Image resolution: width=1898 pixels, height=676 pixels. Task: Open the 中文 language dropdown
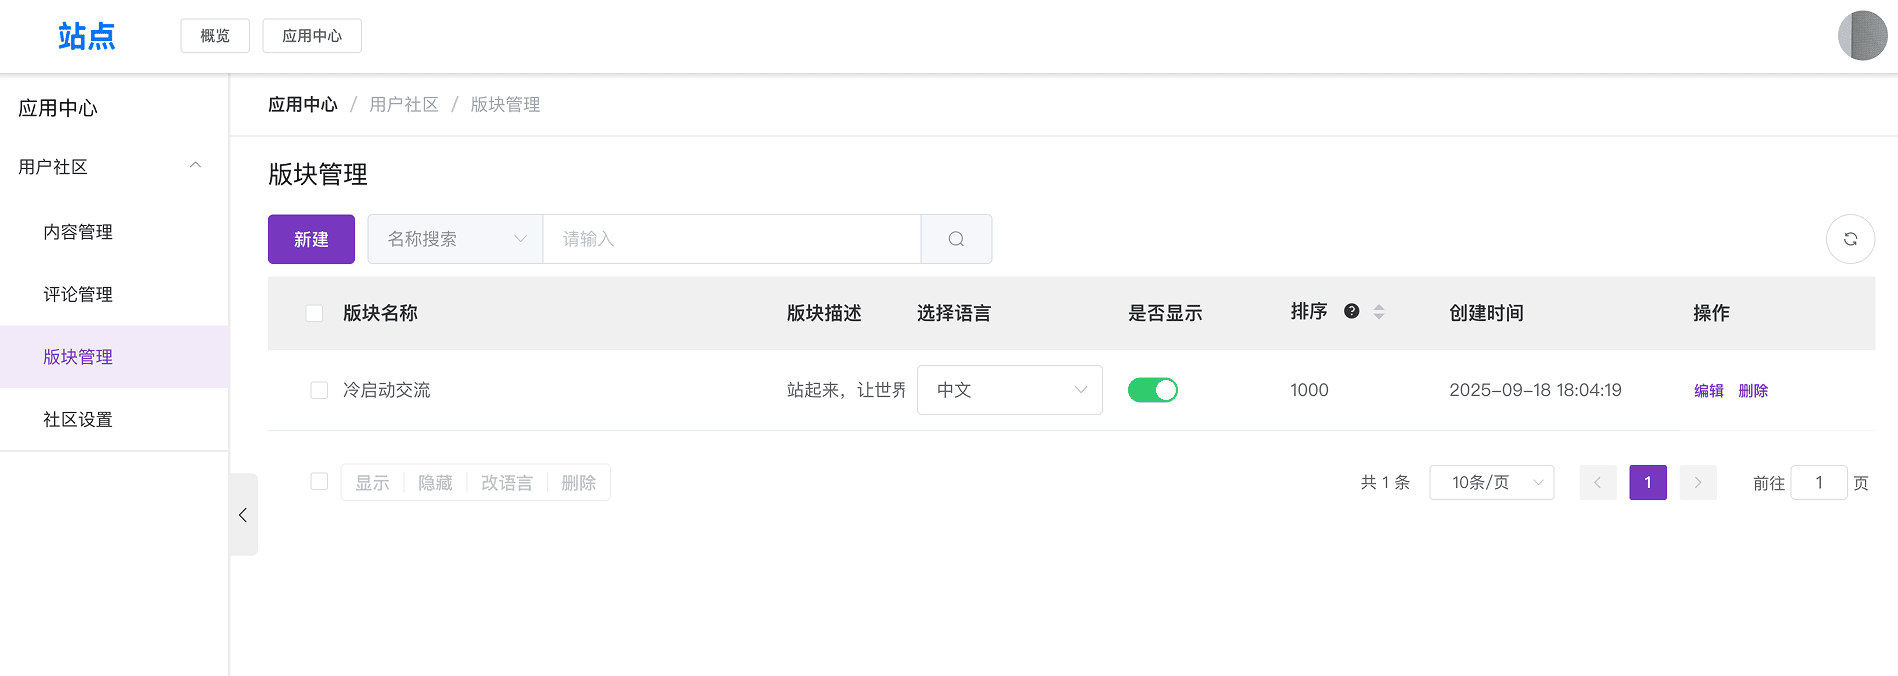coord(1010,390)
